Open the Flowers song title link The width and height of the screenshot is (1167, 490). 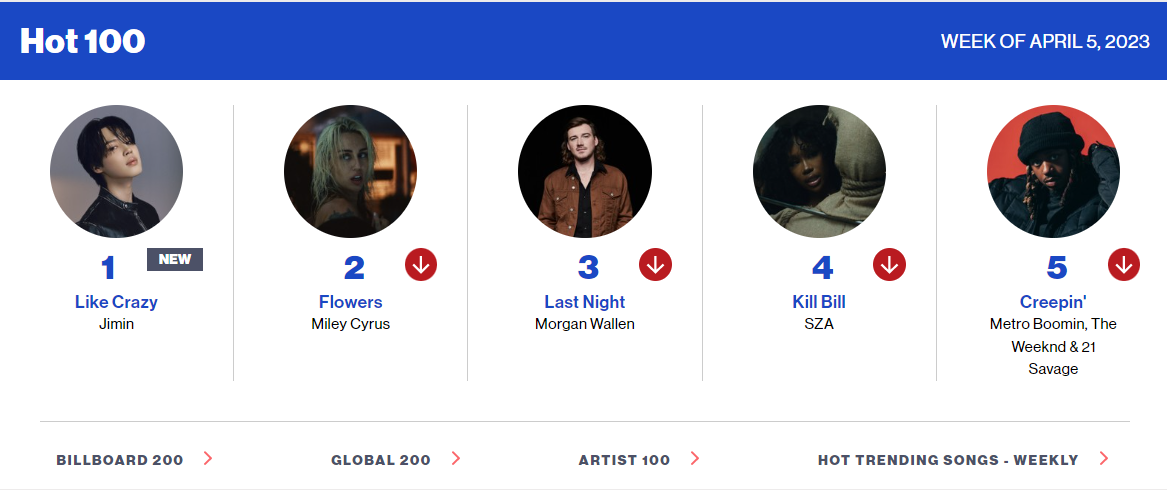coord(350,302)
